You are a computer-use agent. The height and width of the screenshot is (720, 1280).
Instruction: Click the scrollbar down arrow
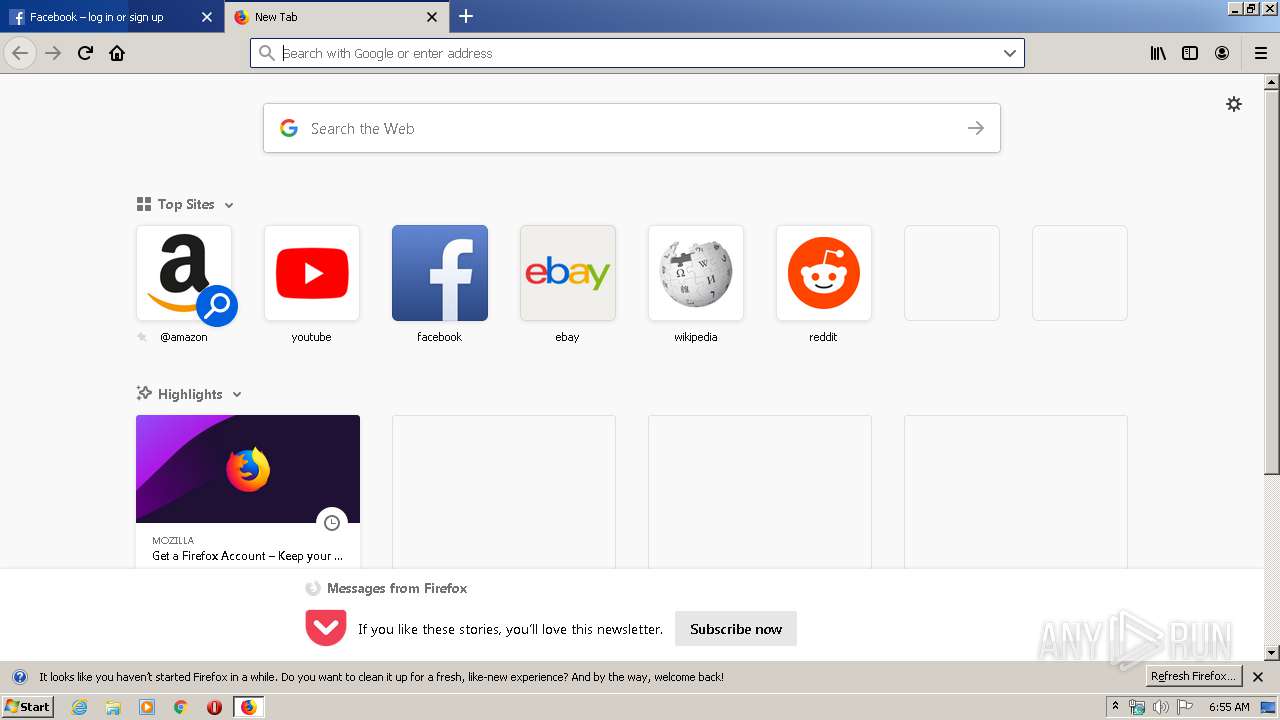click(x=1272, y=653)
